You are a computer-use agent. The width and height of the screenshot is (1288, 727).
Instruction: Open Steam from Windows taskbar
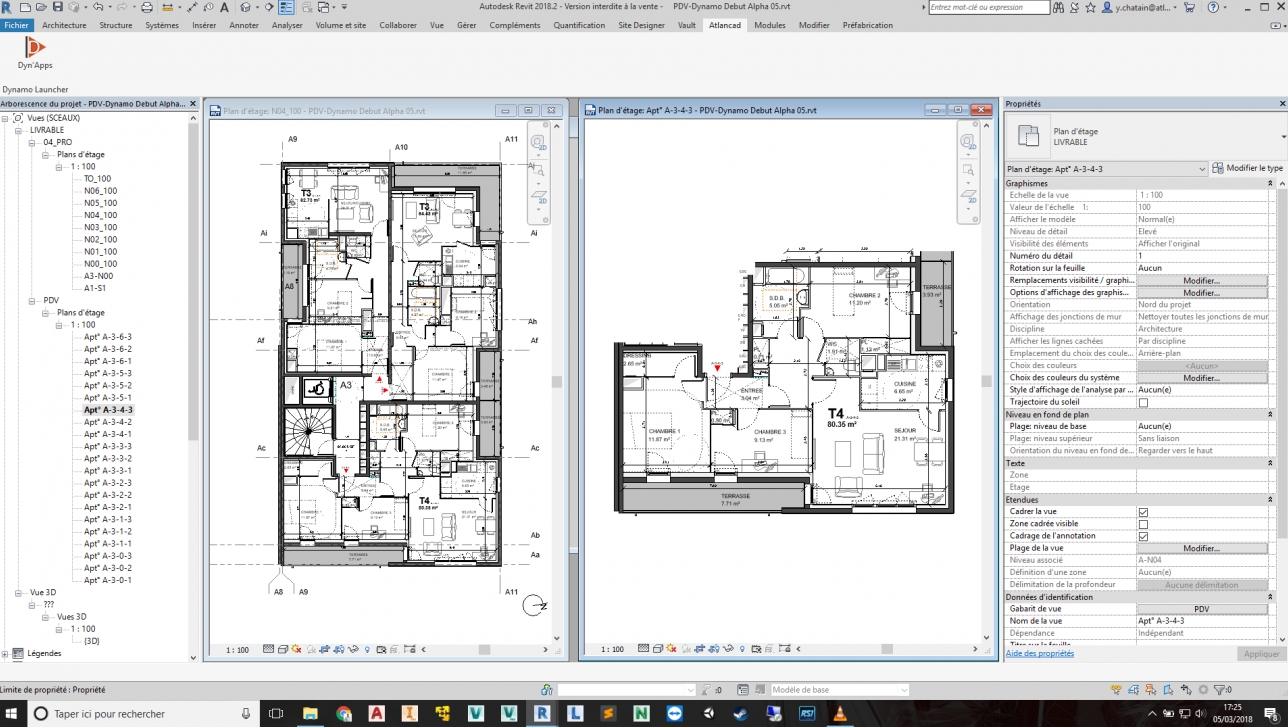click(x=741, y=714)
